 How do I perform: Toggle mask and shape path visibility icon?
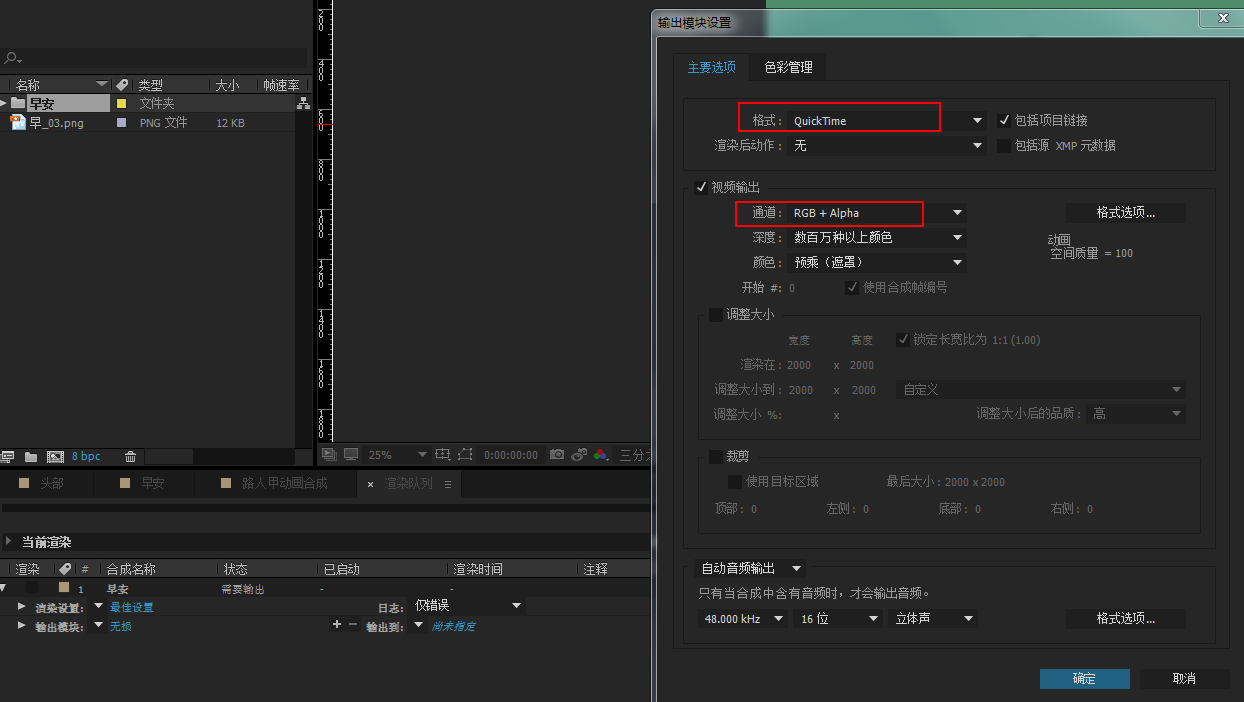point(465,454)
